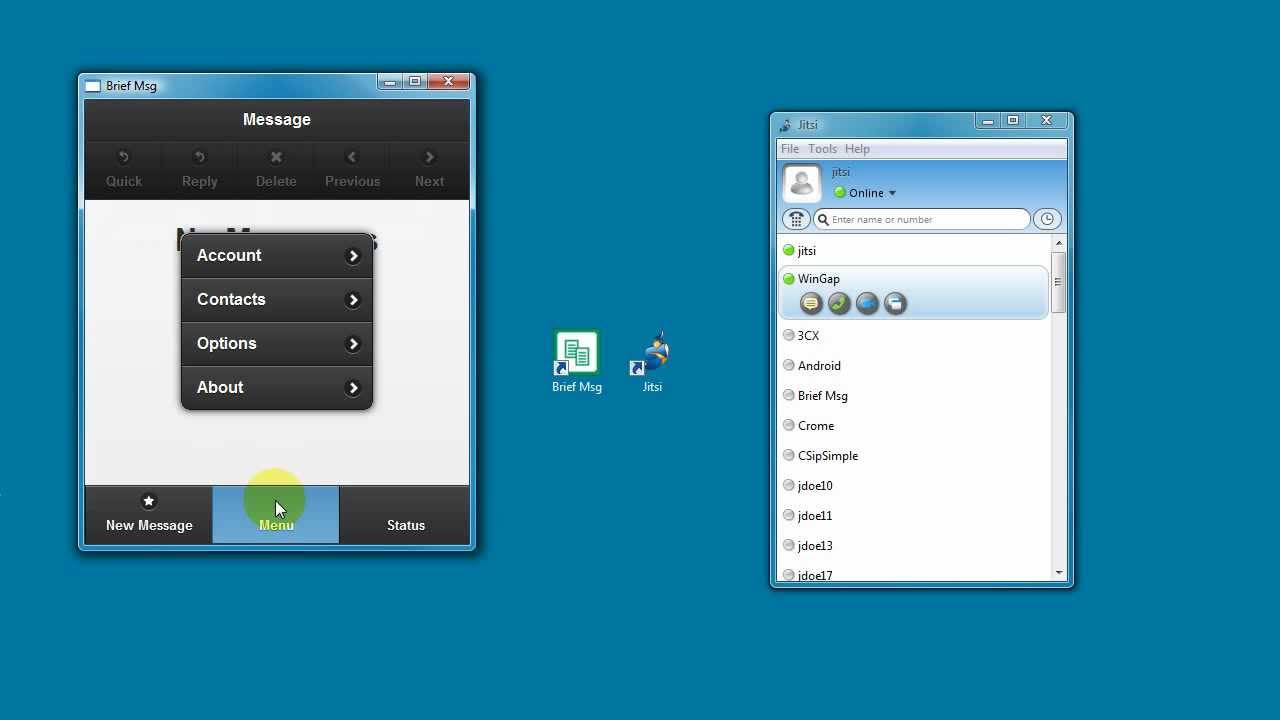
Task: Open the Options submenu arrow
Action: pos(353,344)
